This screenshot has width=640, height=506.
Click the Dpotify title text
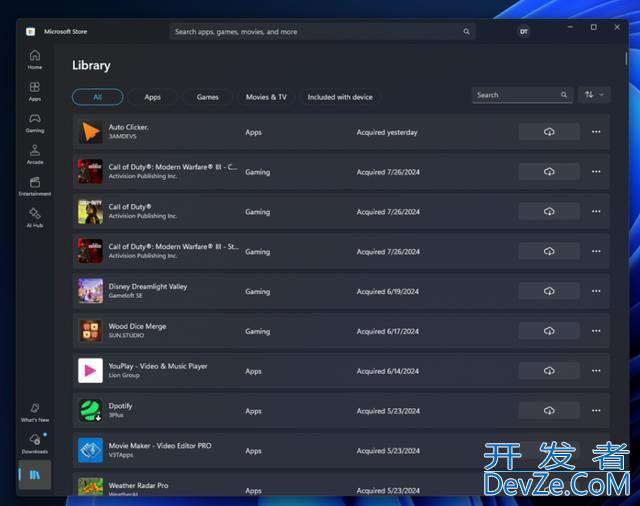click(120, 406)
